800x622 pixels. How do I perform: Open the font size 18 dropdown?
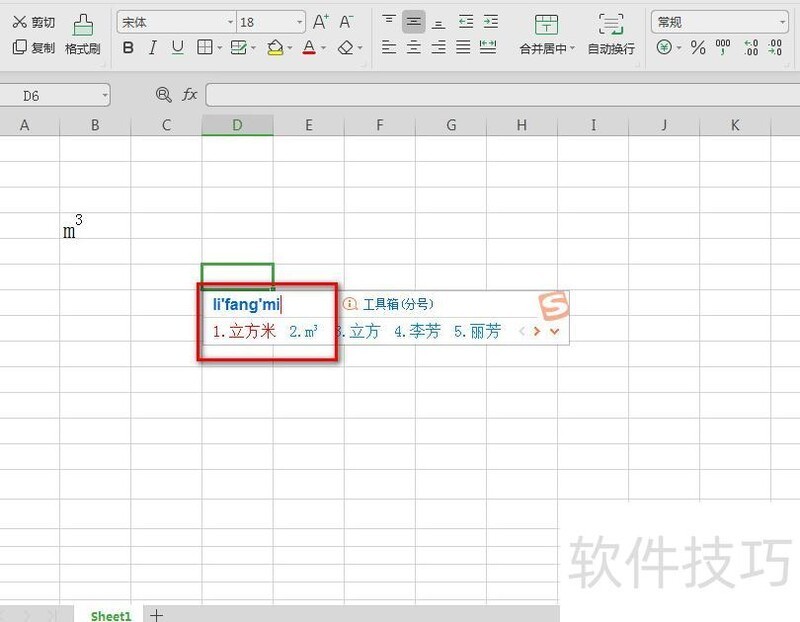click(299, 22)
